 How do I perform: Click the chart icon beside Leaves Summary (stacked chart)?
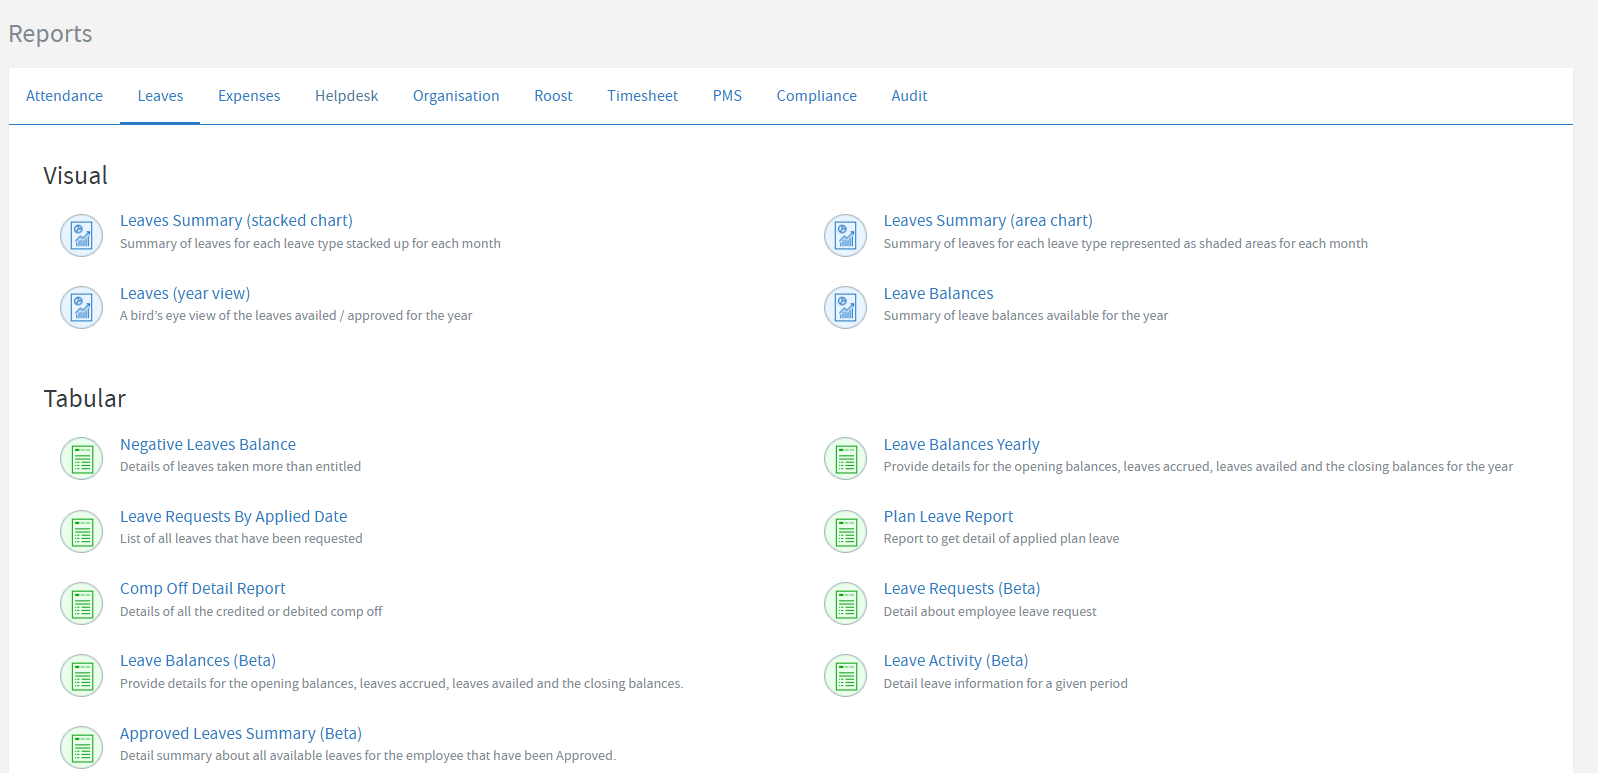point(81,236)
